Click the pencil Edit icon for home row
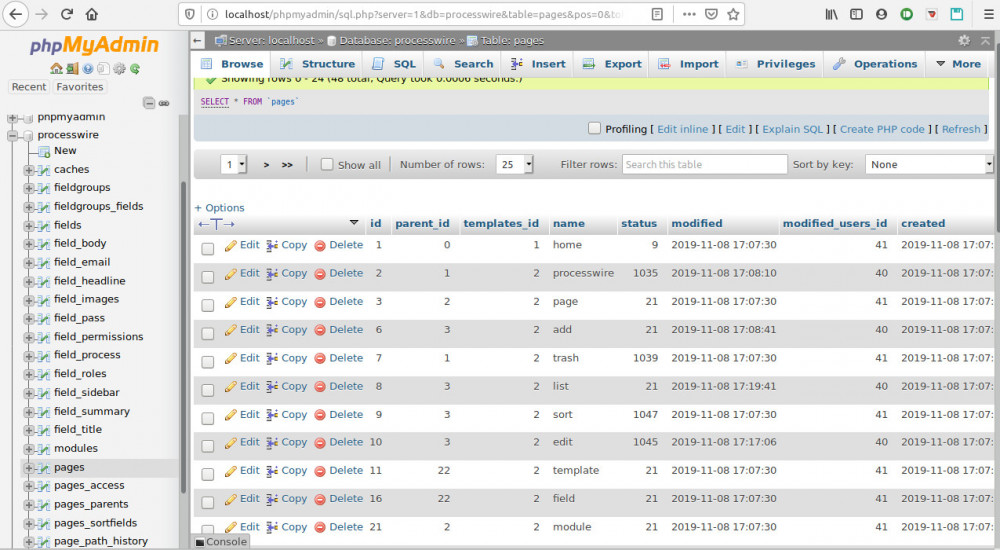 (231, 245)
